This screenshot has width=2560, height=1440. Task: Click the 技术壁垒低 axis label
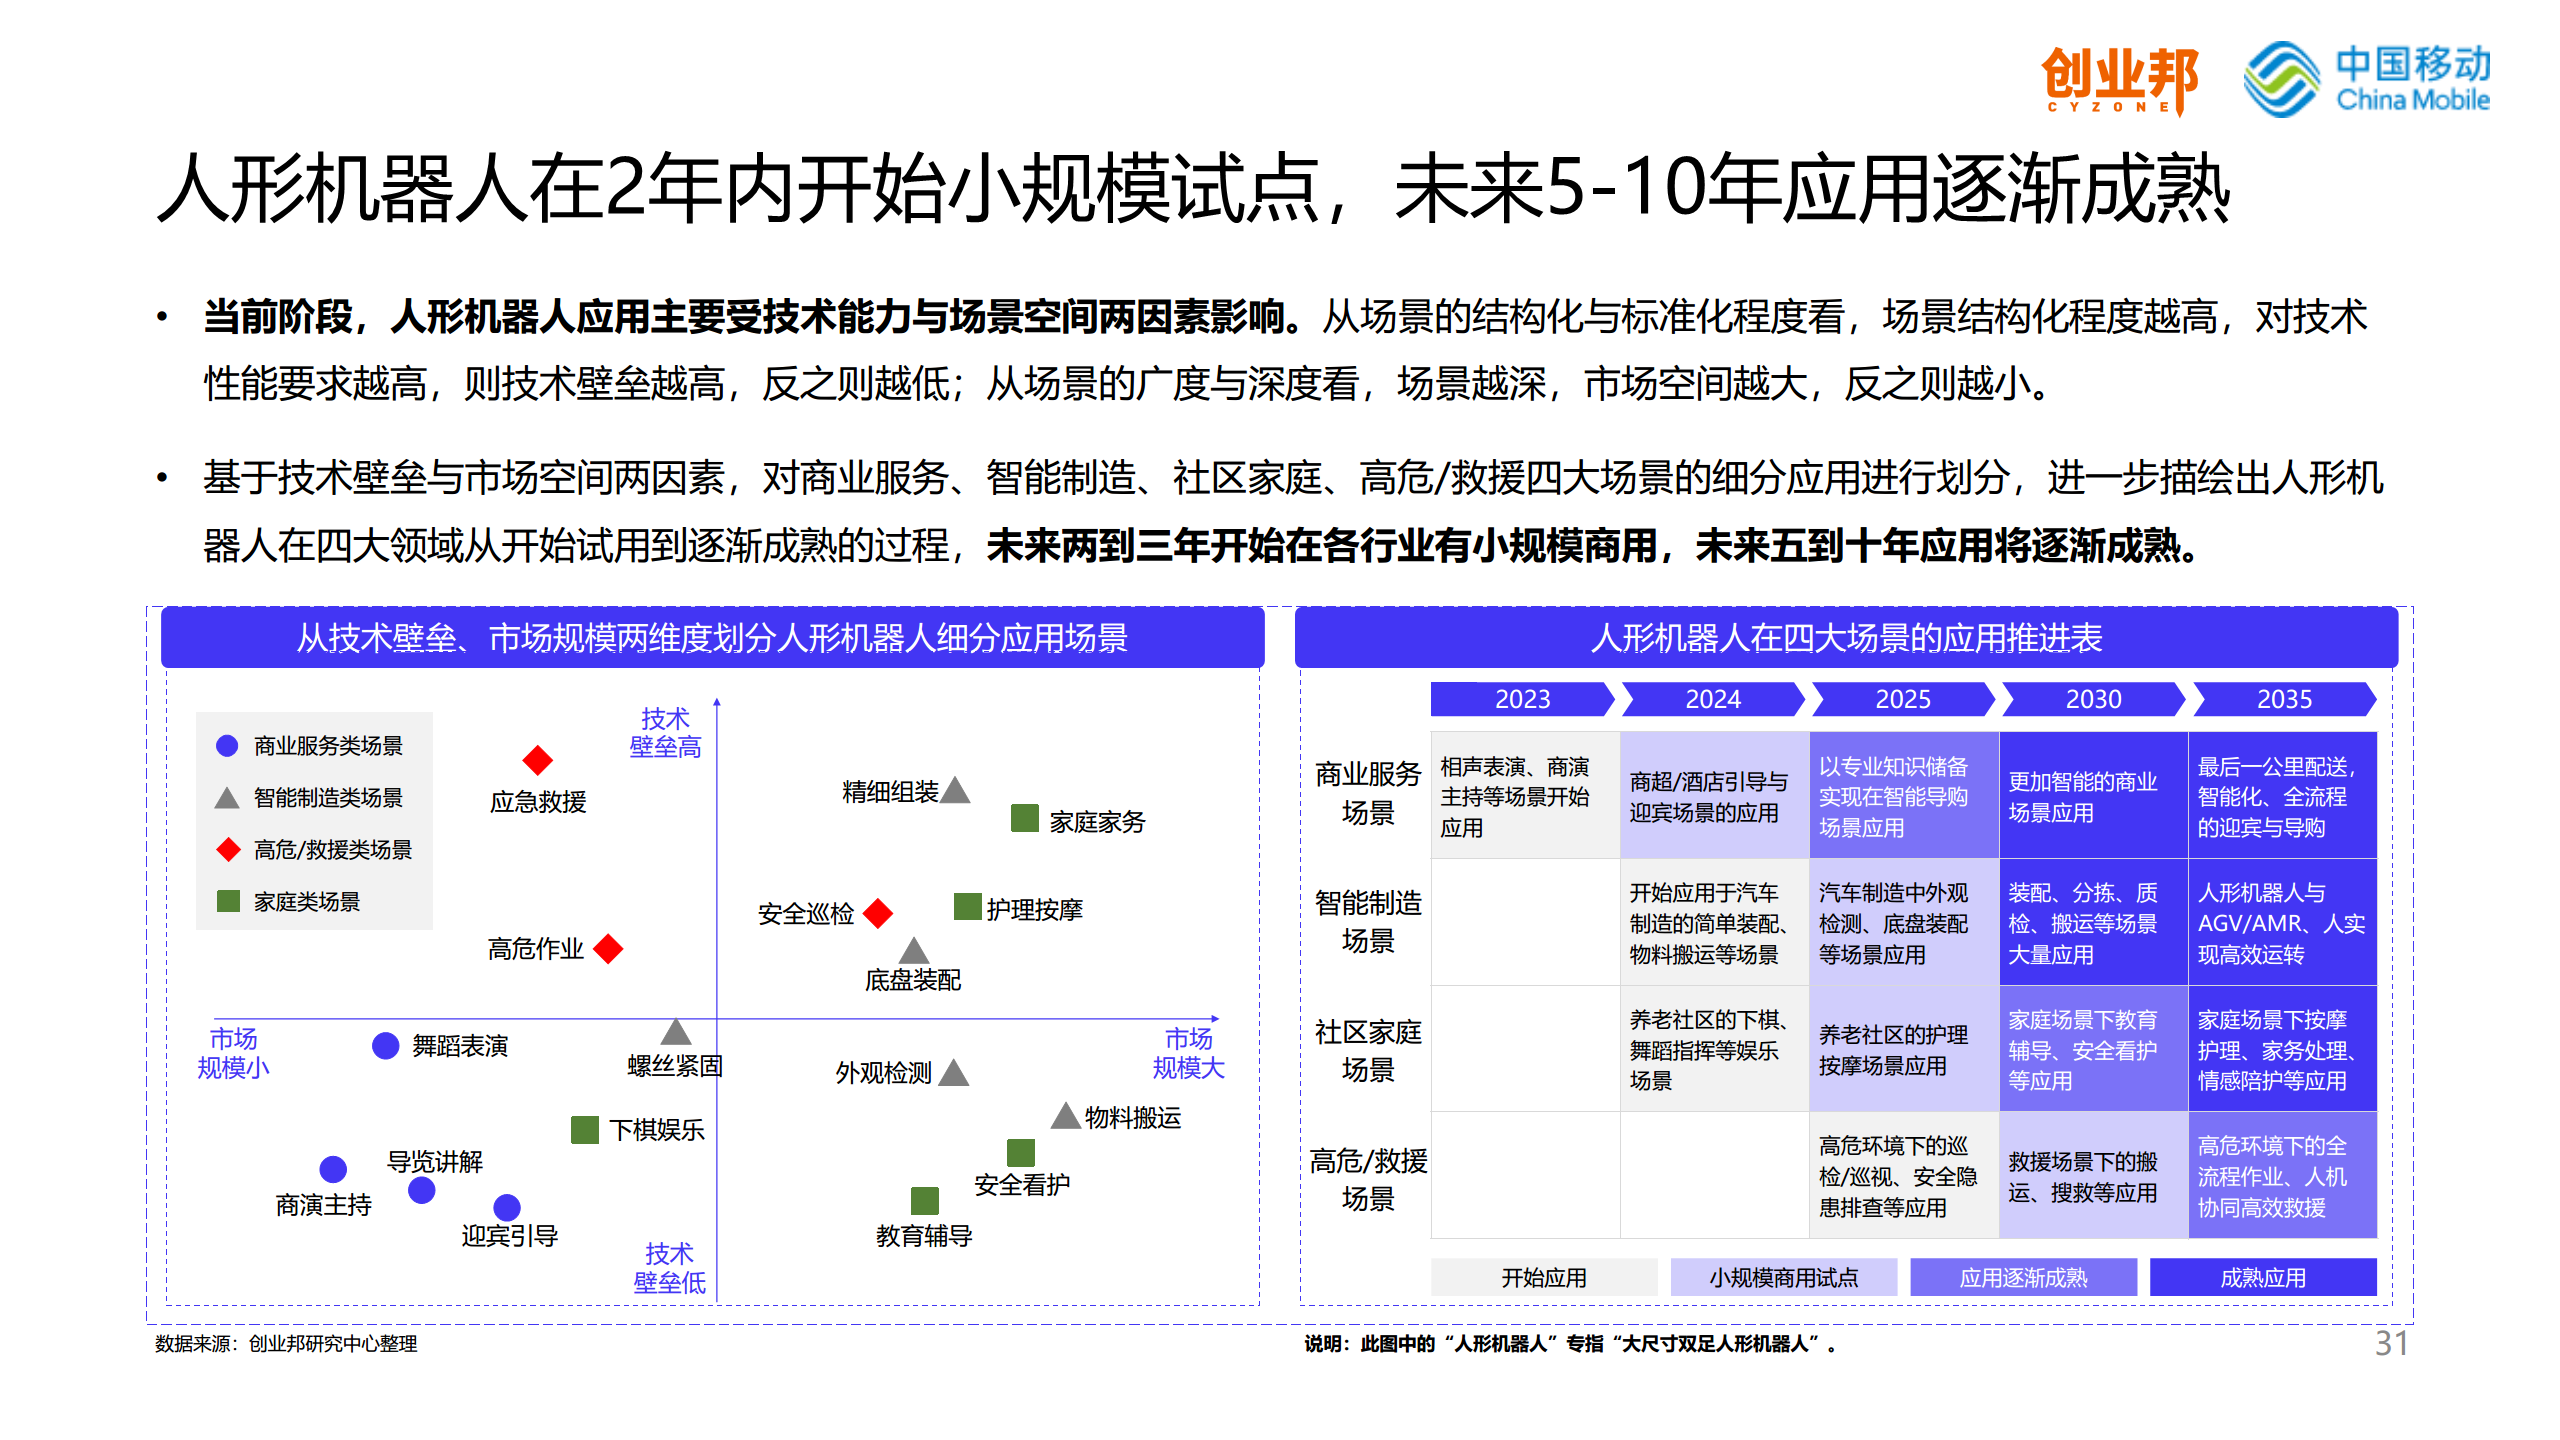click(669, 1268)
